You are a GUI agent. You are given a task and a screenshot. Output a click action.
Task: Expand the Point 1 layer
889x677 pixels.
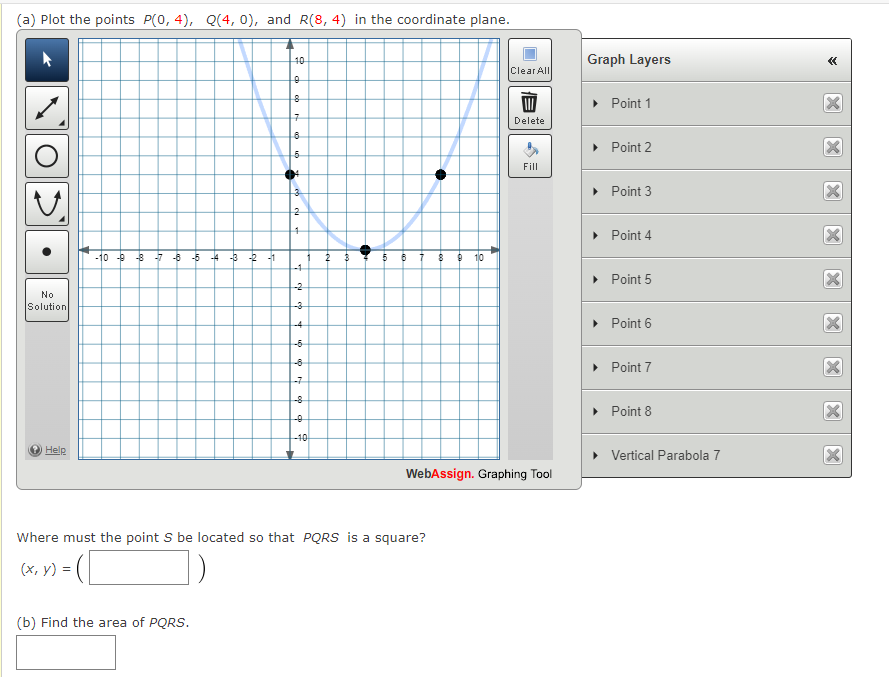[595, 103]
